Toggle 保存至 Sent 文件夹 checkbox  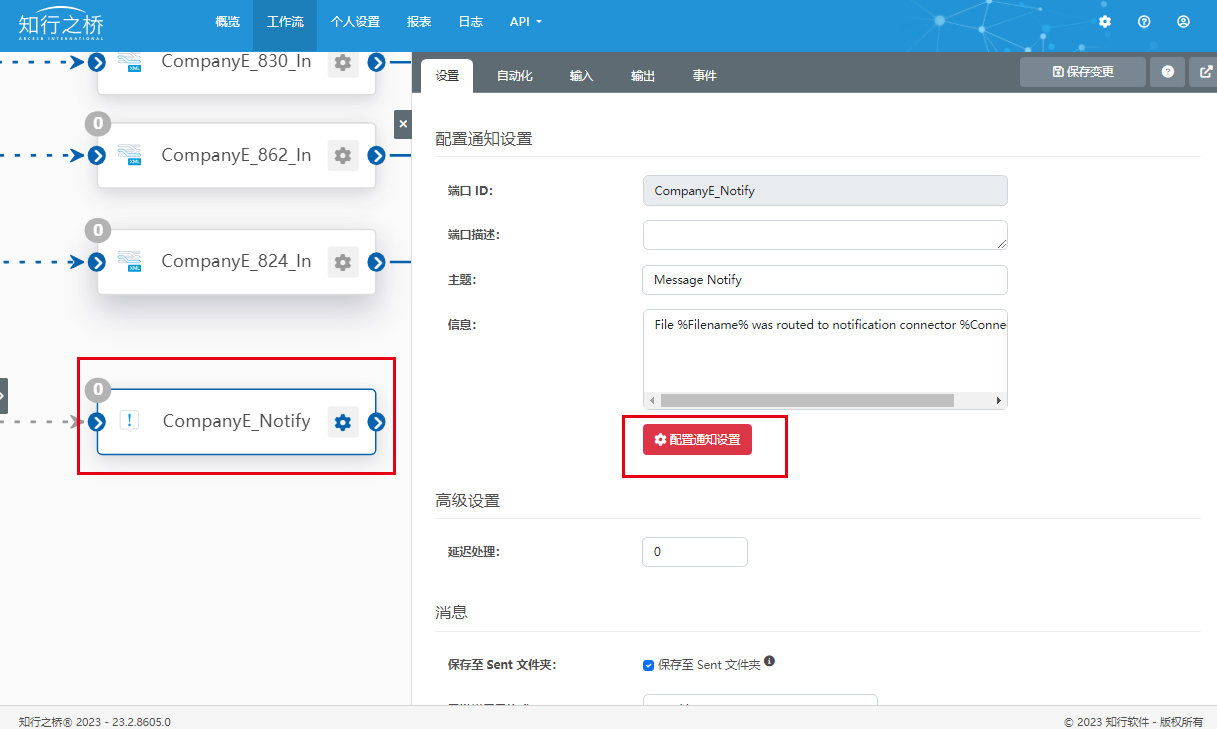(x=649, y=665)
